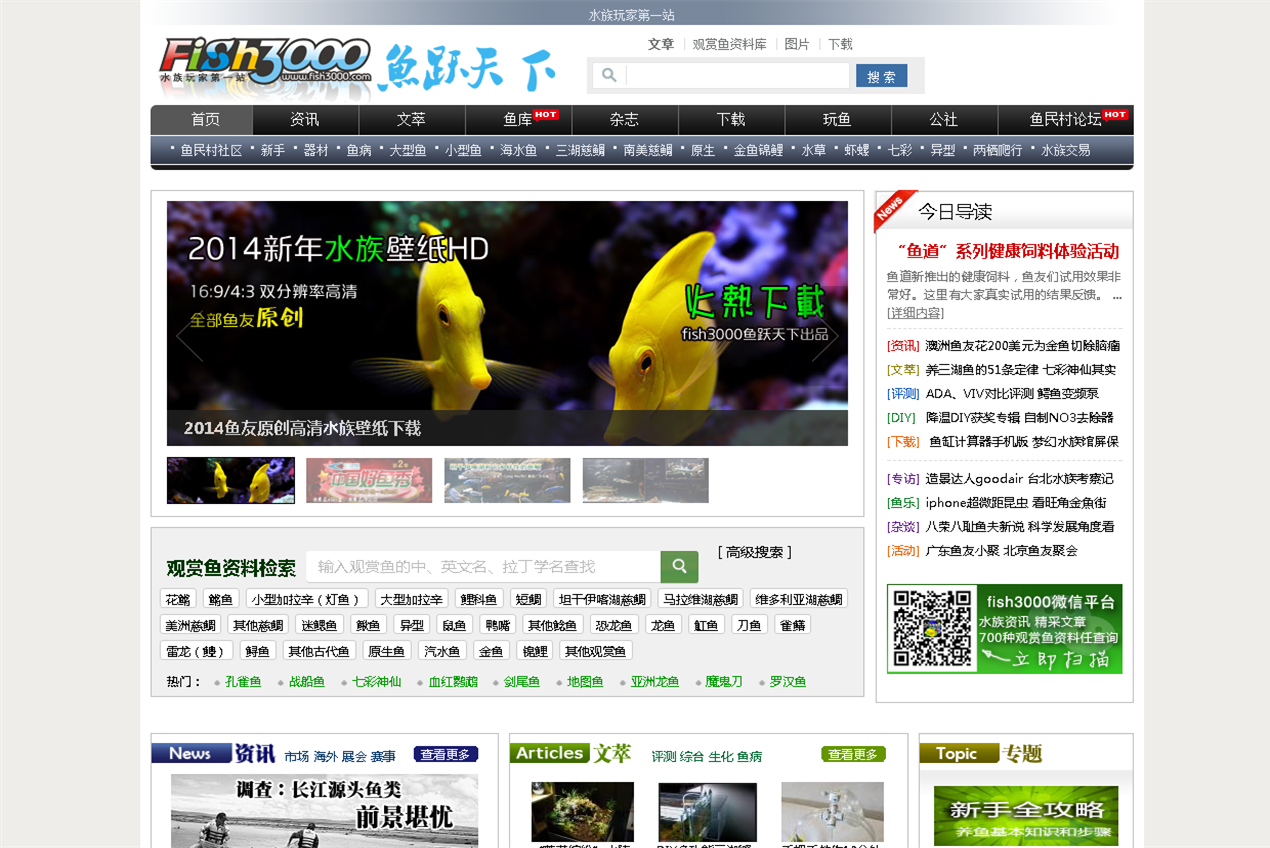The width and height of the screenshot is (1270, 848).
Task: Select 下载 search category above search box
Action: tap(840, 44)
